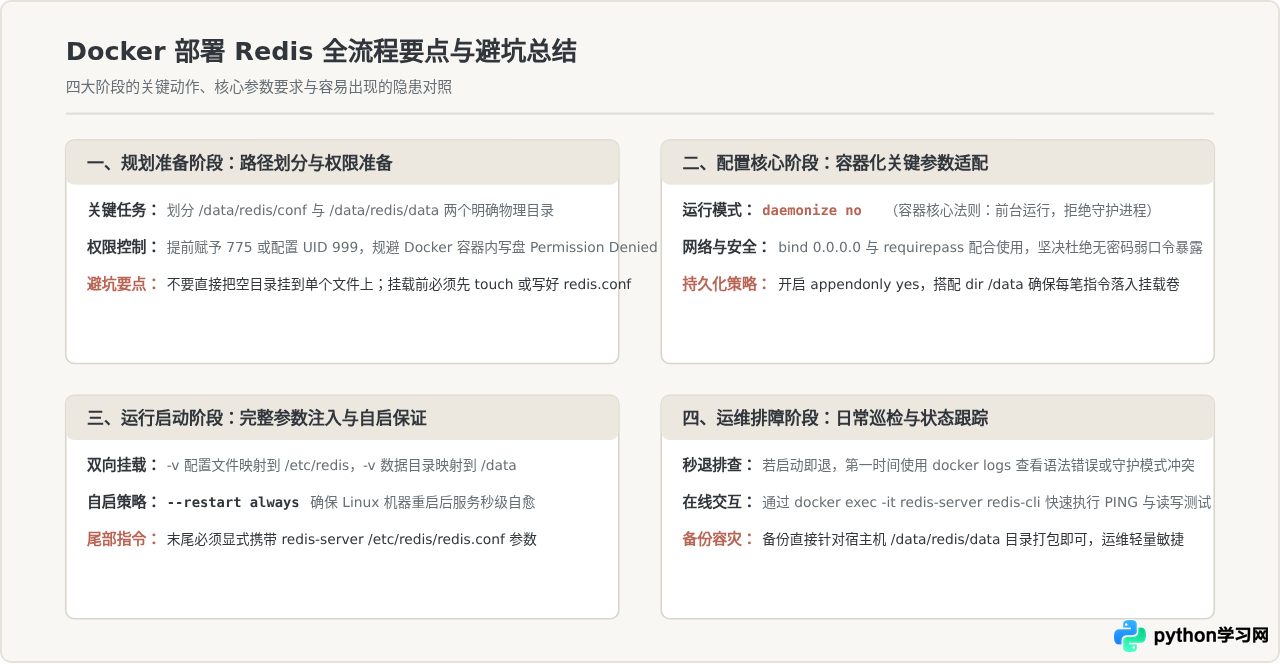Viewport: 1280px width, 664px height.
Task: Click text starting "bind 0.0.0.0 与 requirepass 配合使用"
Action: 990,247
